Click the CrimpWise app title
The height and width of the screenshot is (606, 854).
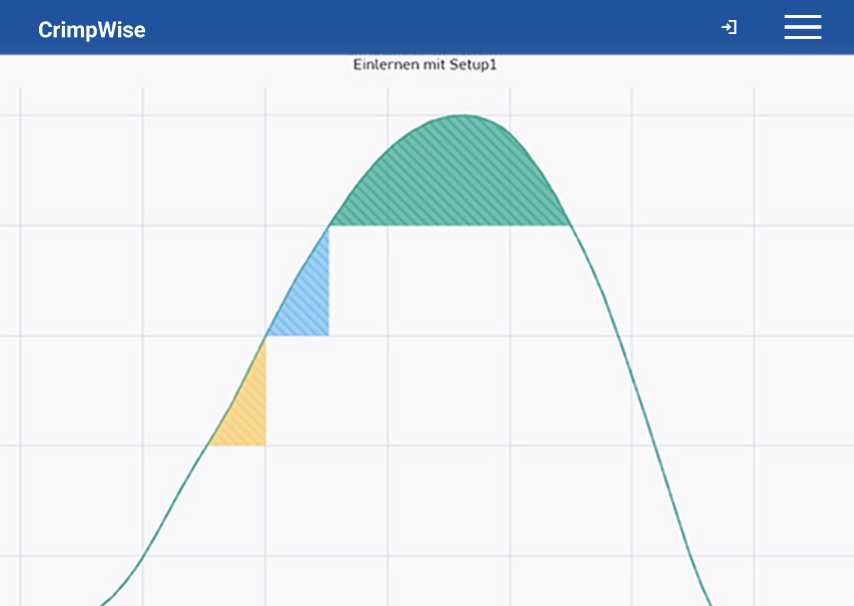click(92, 30)
